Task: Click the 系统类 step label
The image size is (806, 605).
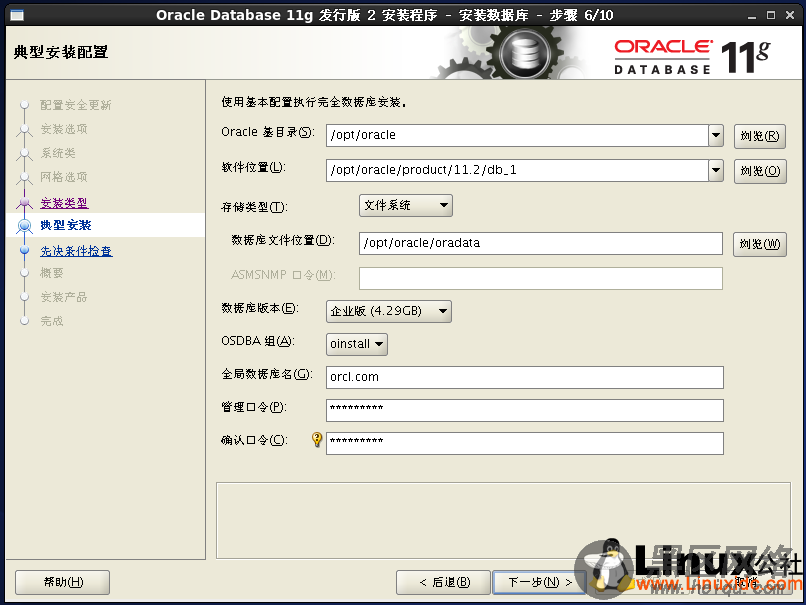Action: point(58,153)
